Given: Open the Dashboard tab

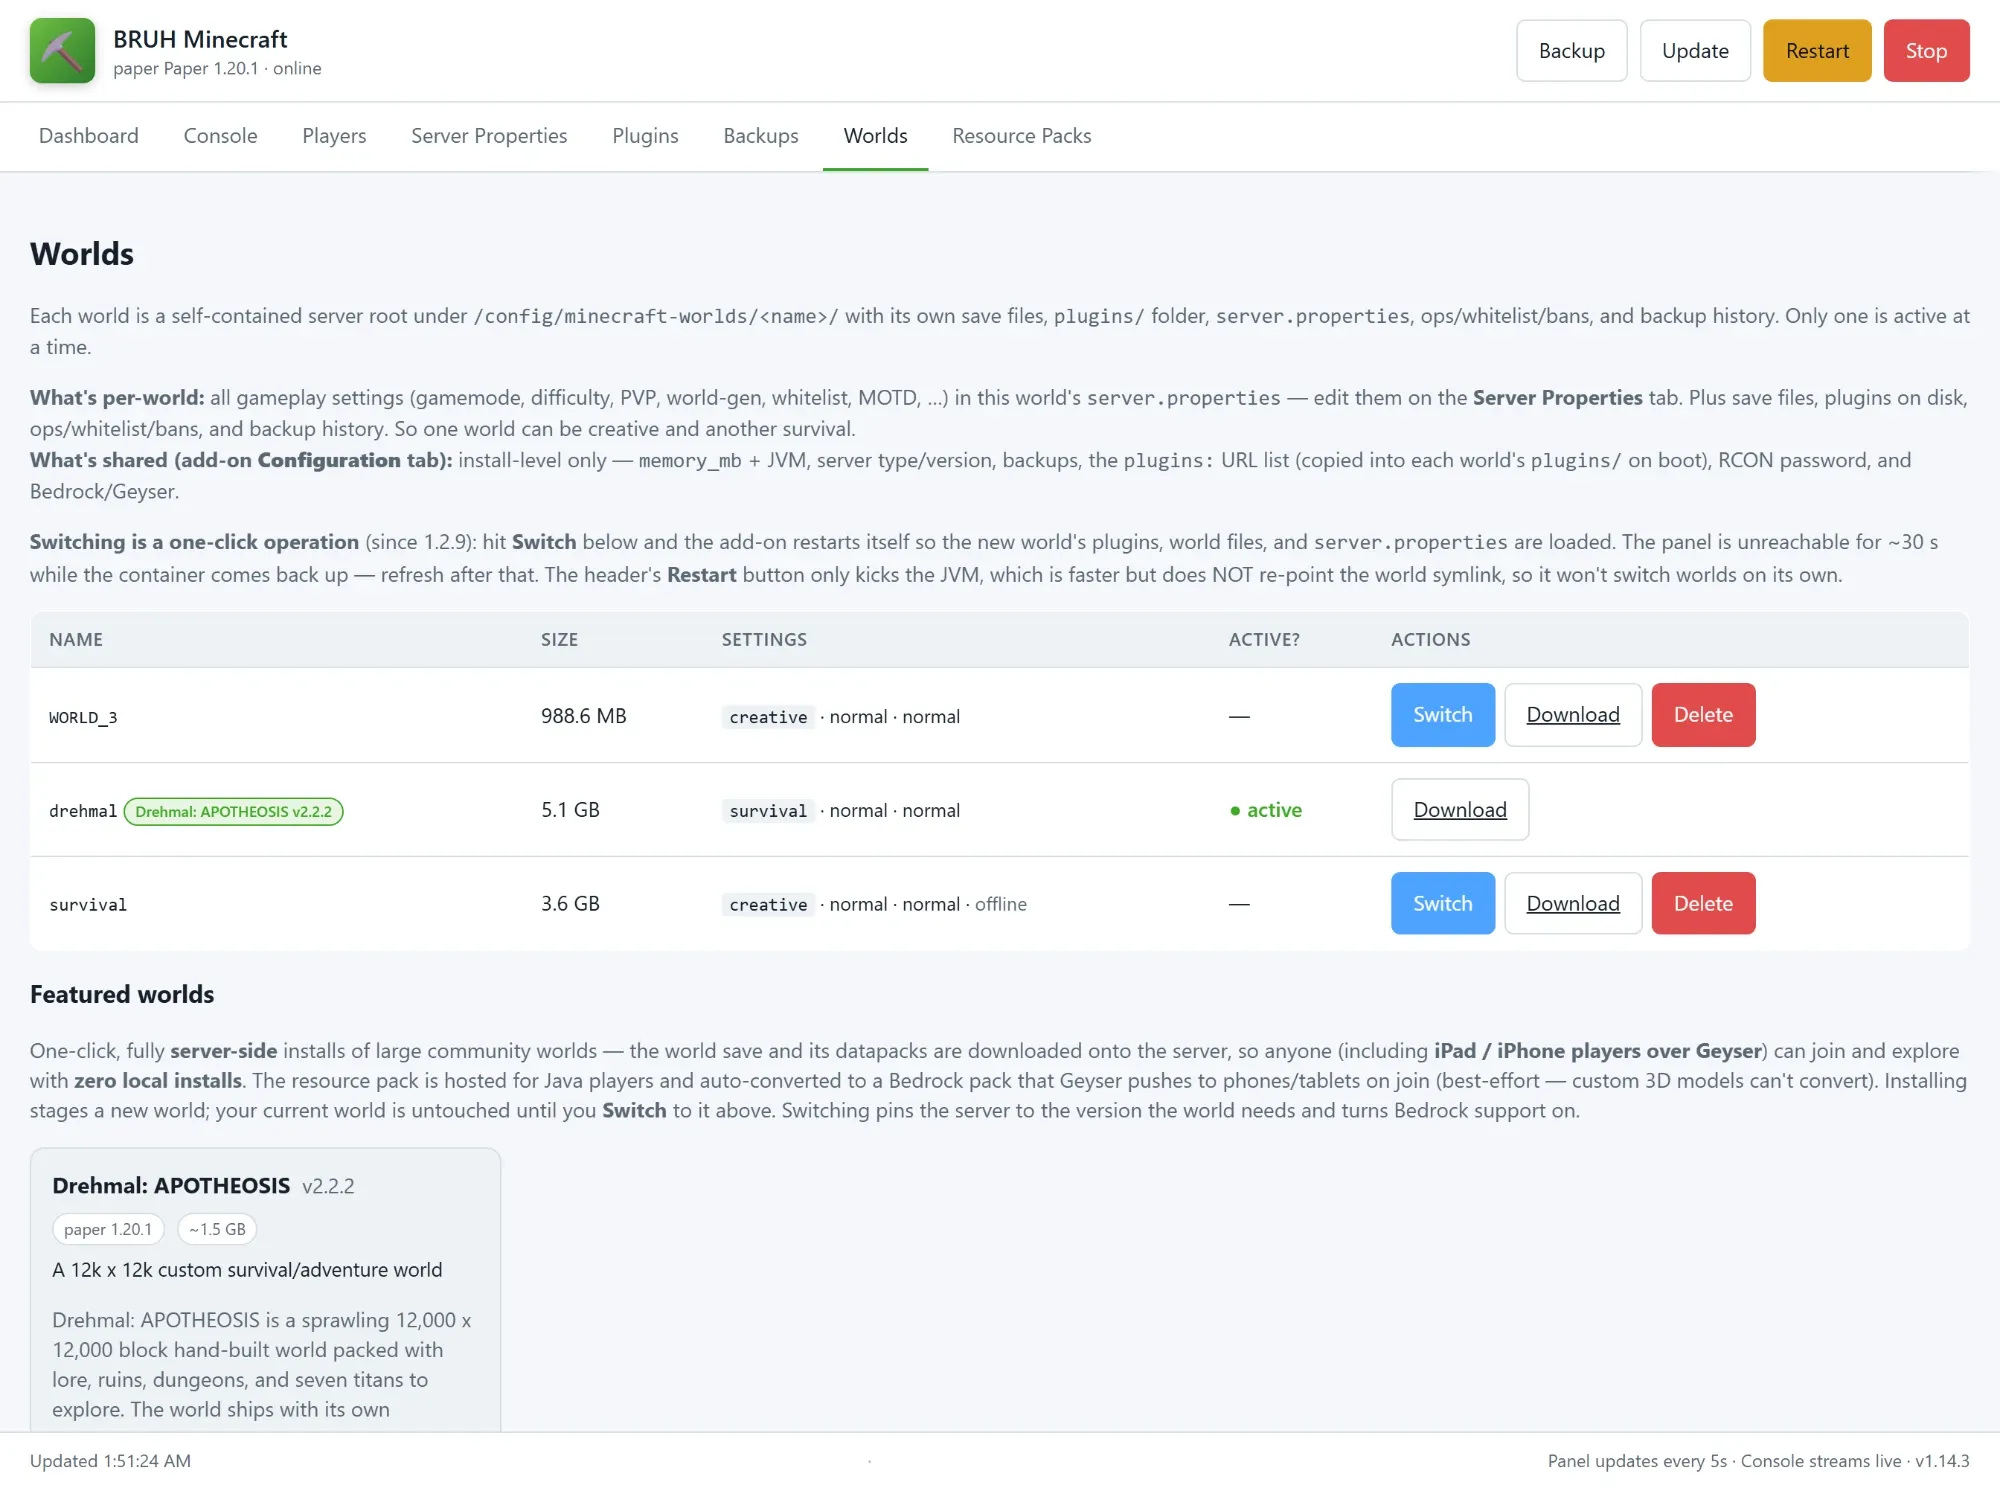Looking at the screenshot, I should tap(89, 136).
